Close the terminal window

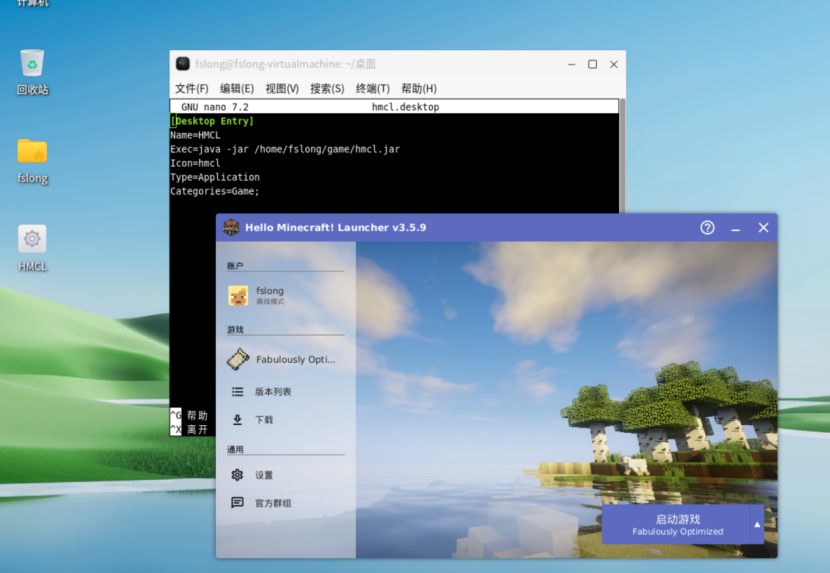(614, 64)
